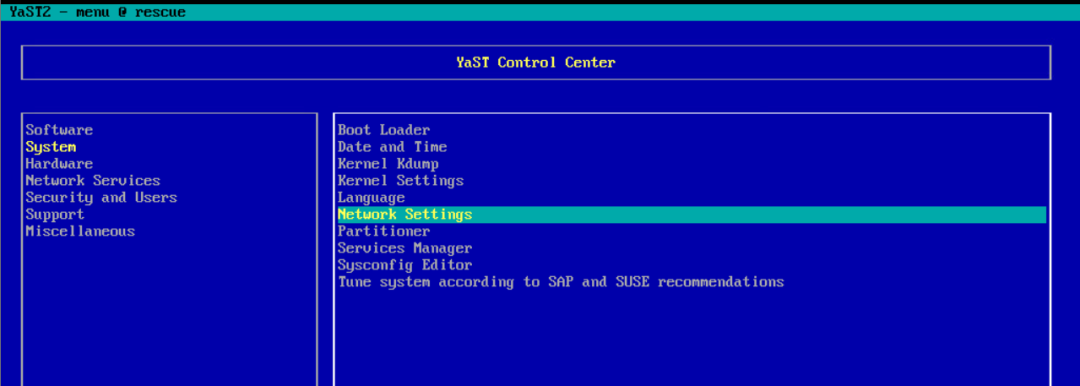Open the highlighted Network Settings entry

pyautogui.click(x=692, y=214)
